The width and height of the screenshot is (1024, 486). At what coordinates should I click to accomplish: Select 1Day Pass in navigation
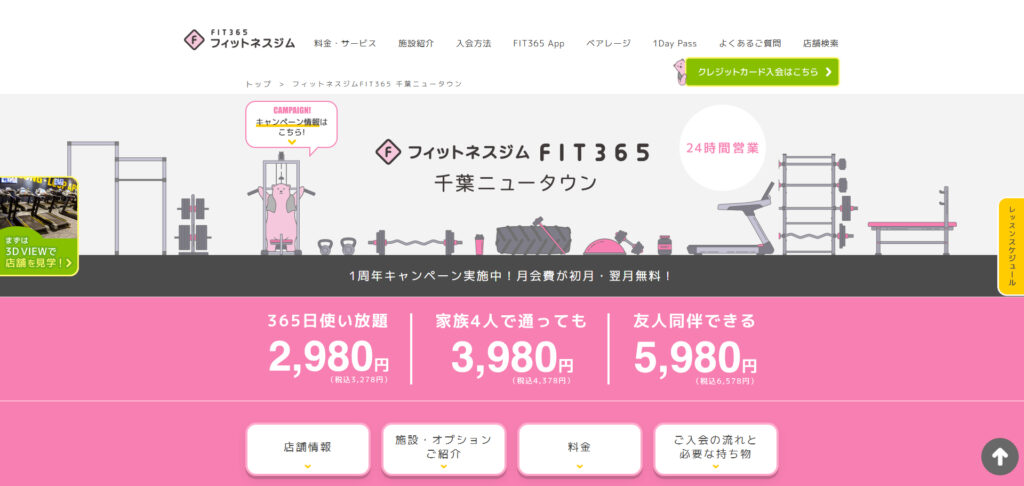tap(675, 43)
